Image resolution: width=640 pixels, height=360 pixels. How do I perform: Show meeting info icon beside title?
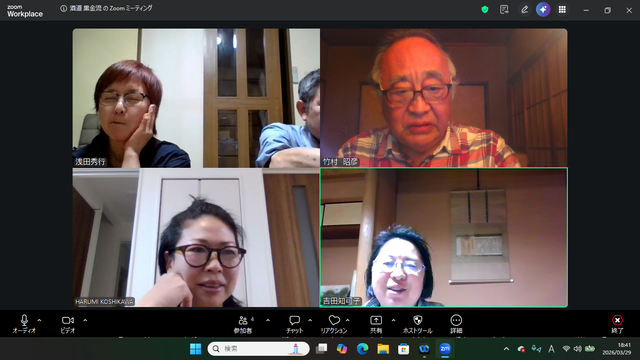[x=63, y=8]
